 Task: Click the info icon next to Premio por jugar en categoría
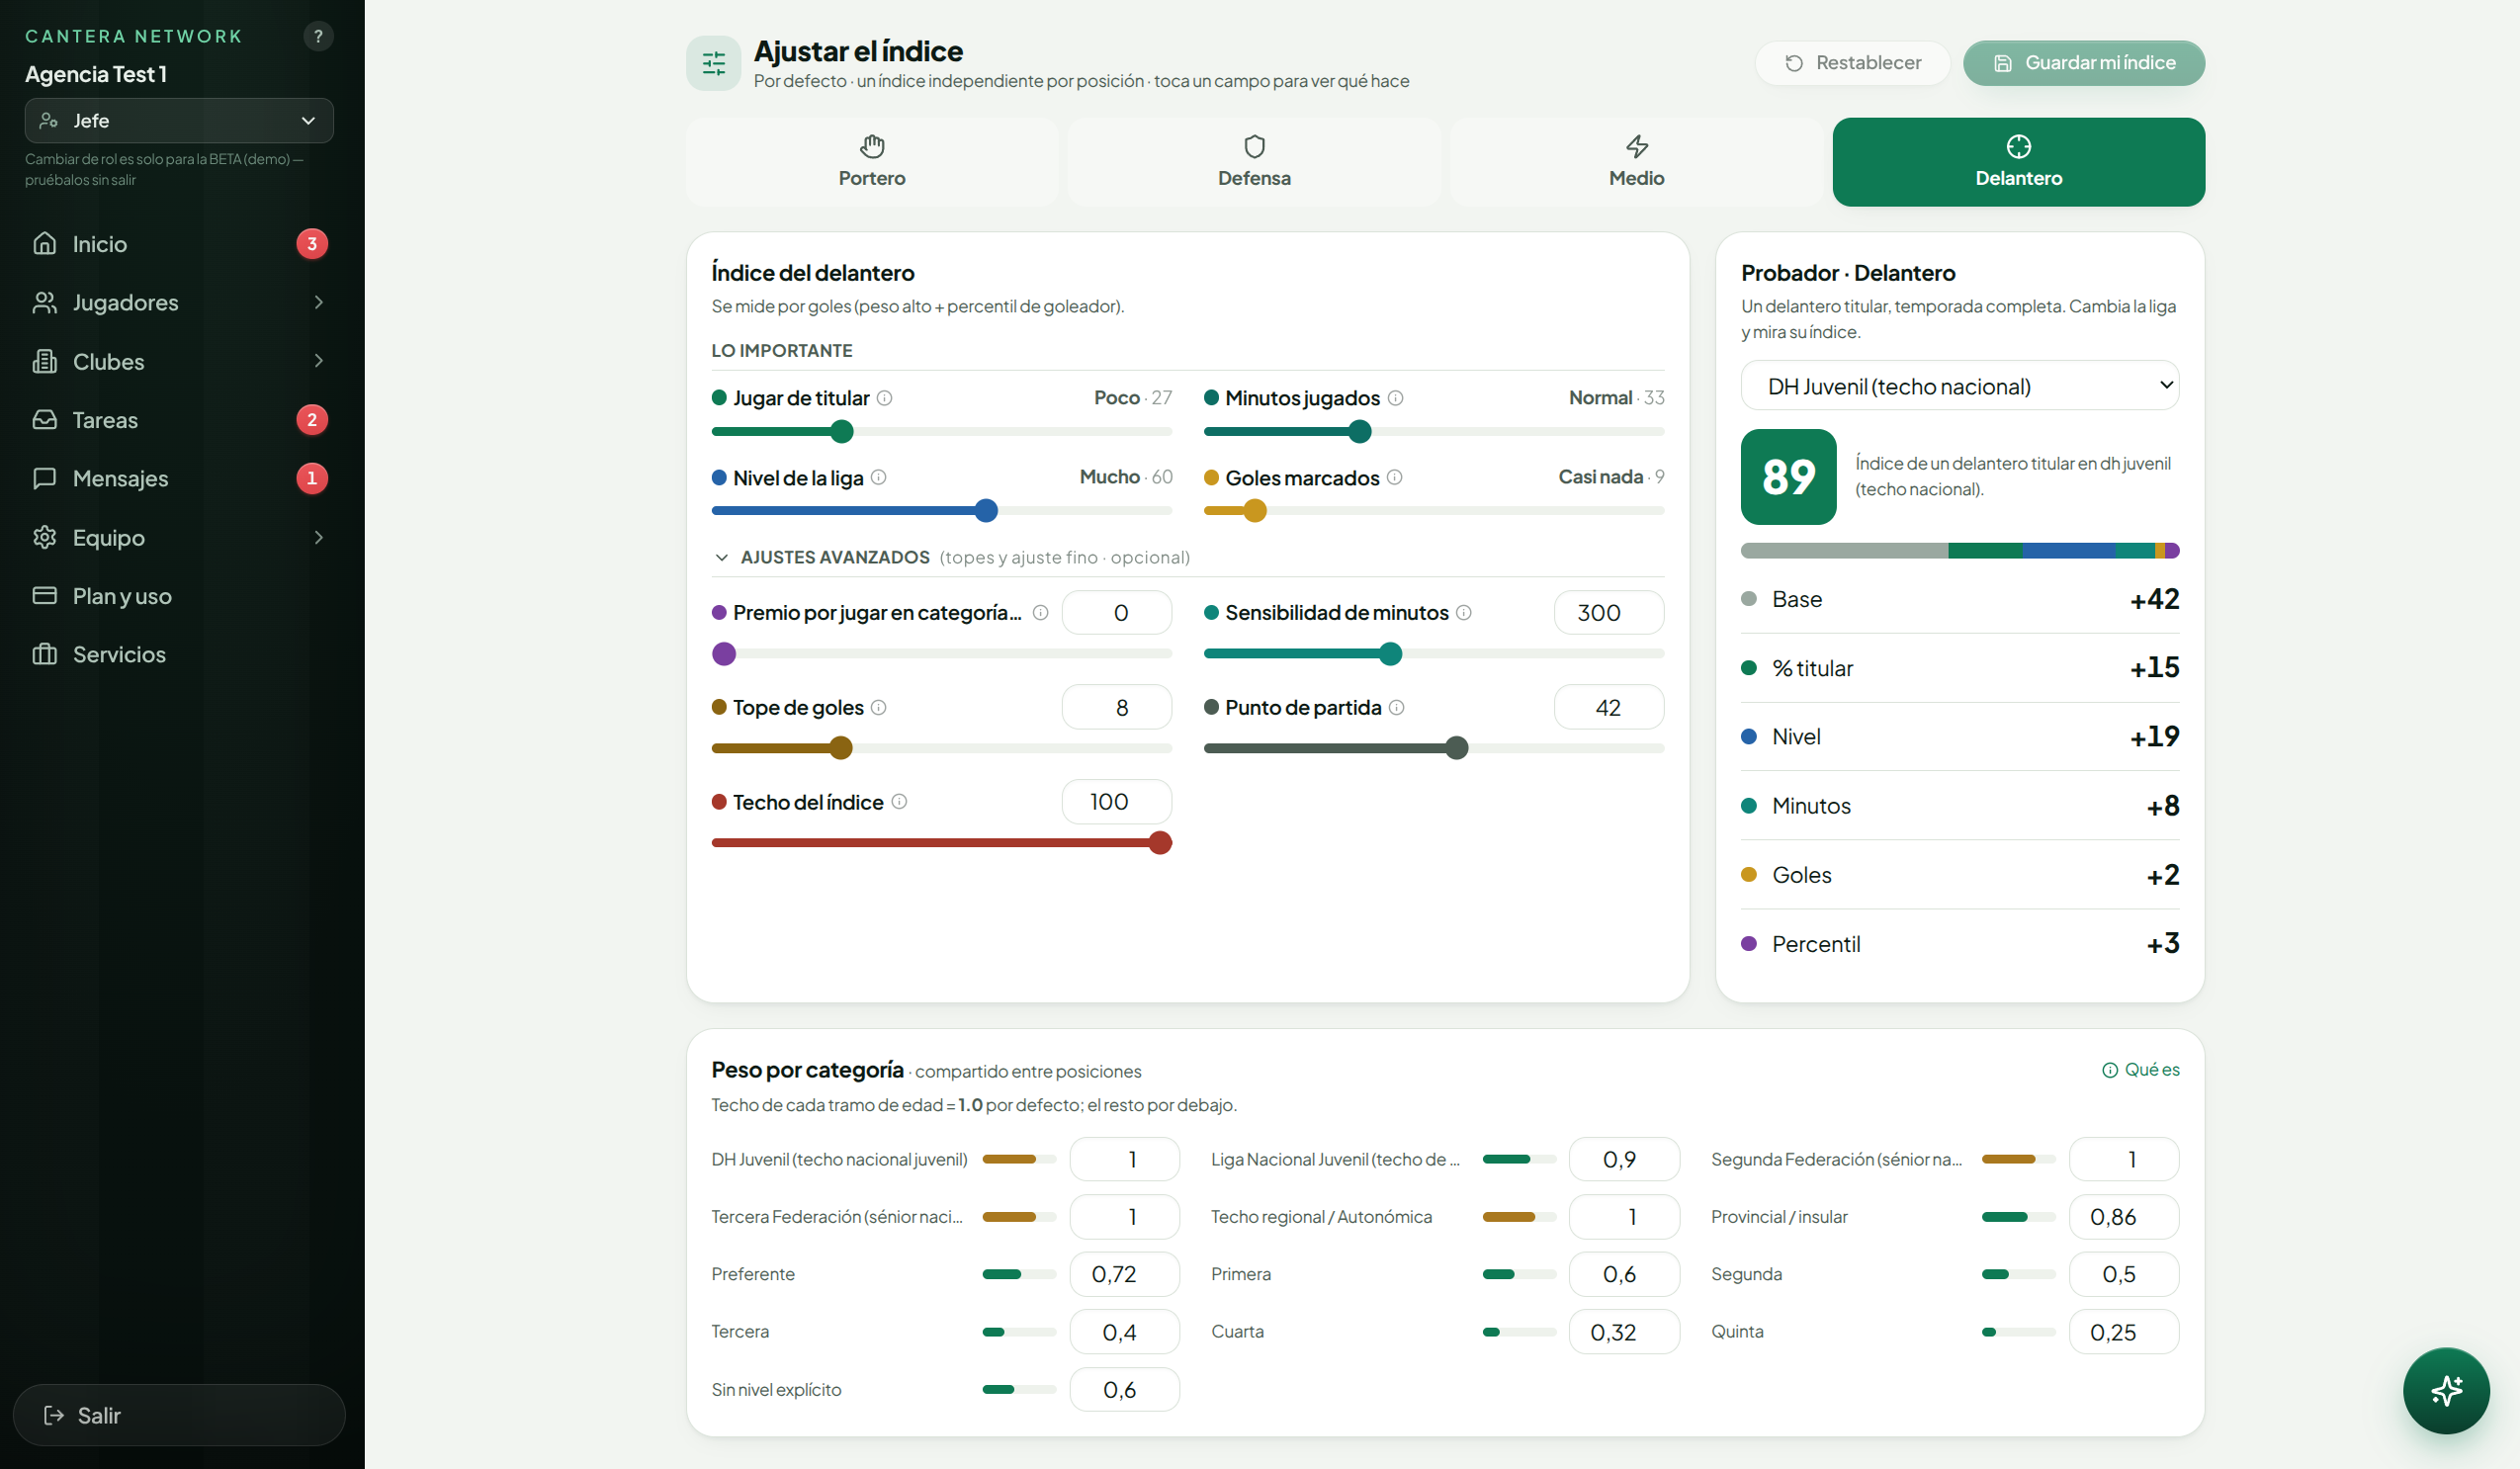tap(1041, 612)
